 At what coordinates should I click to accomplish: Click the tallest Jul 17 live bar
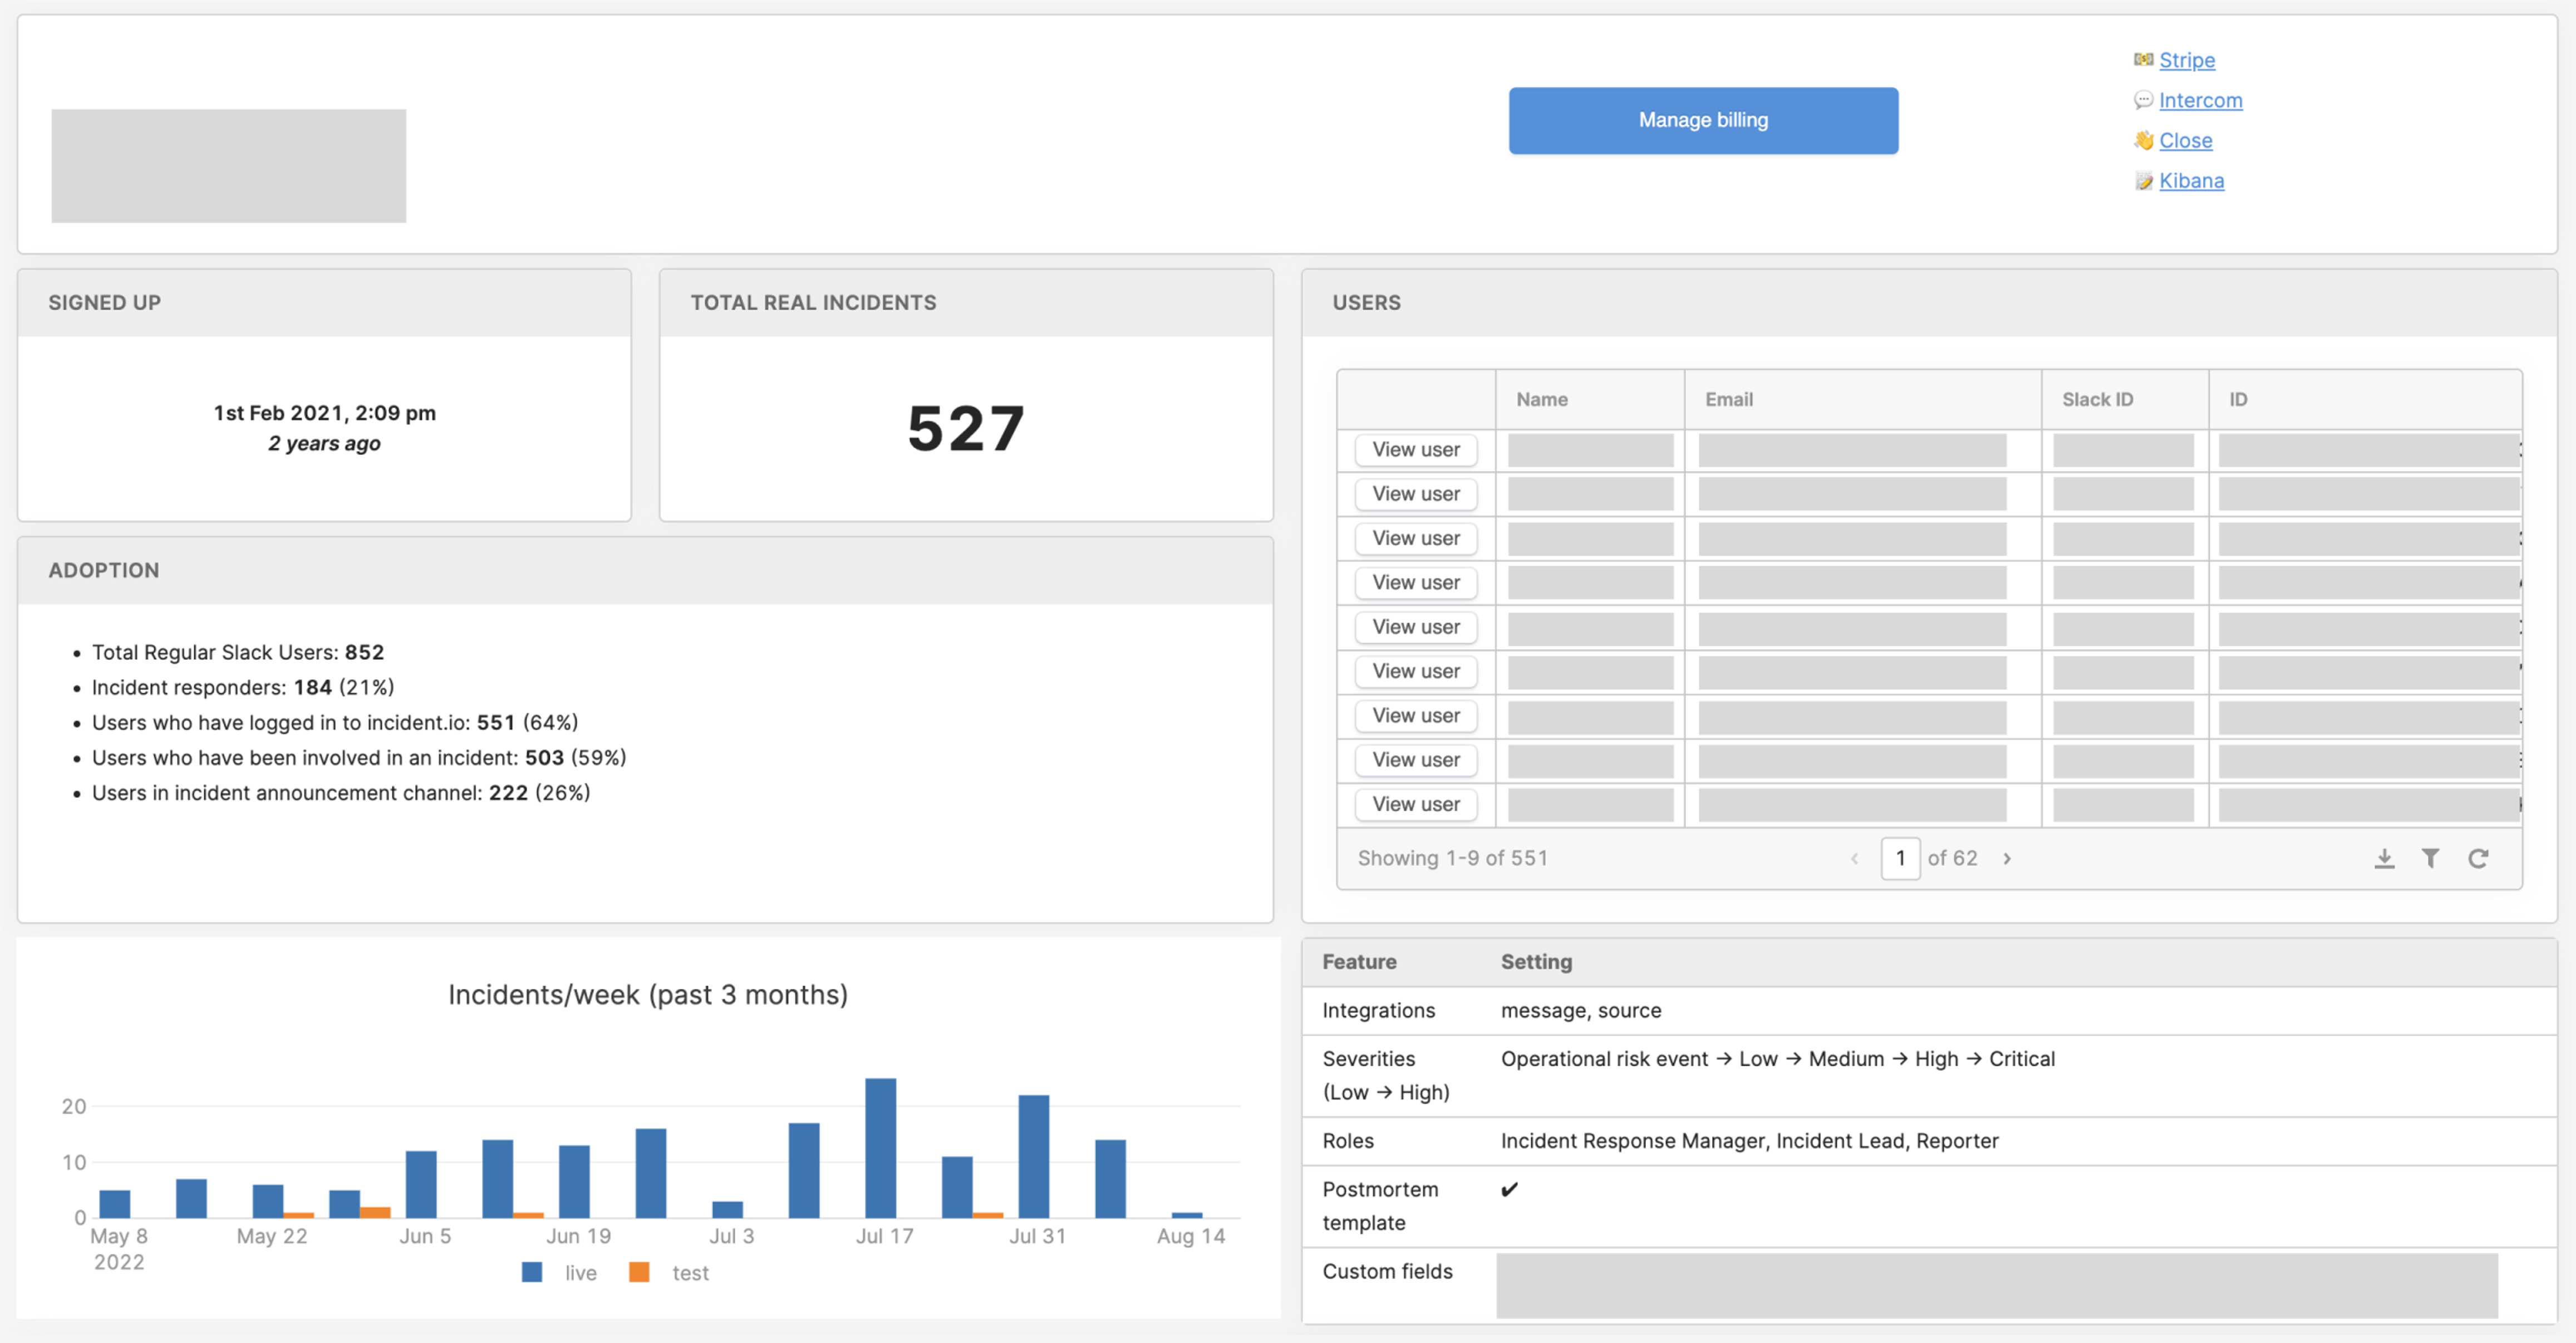[x=880, y=1148]
